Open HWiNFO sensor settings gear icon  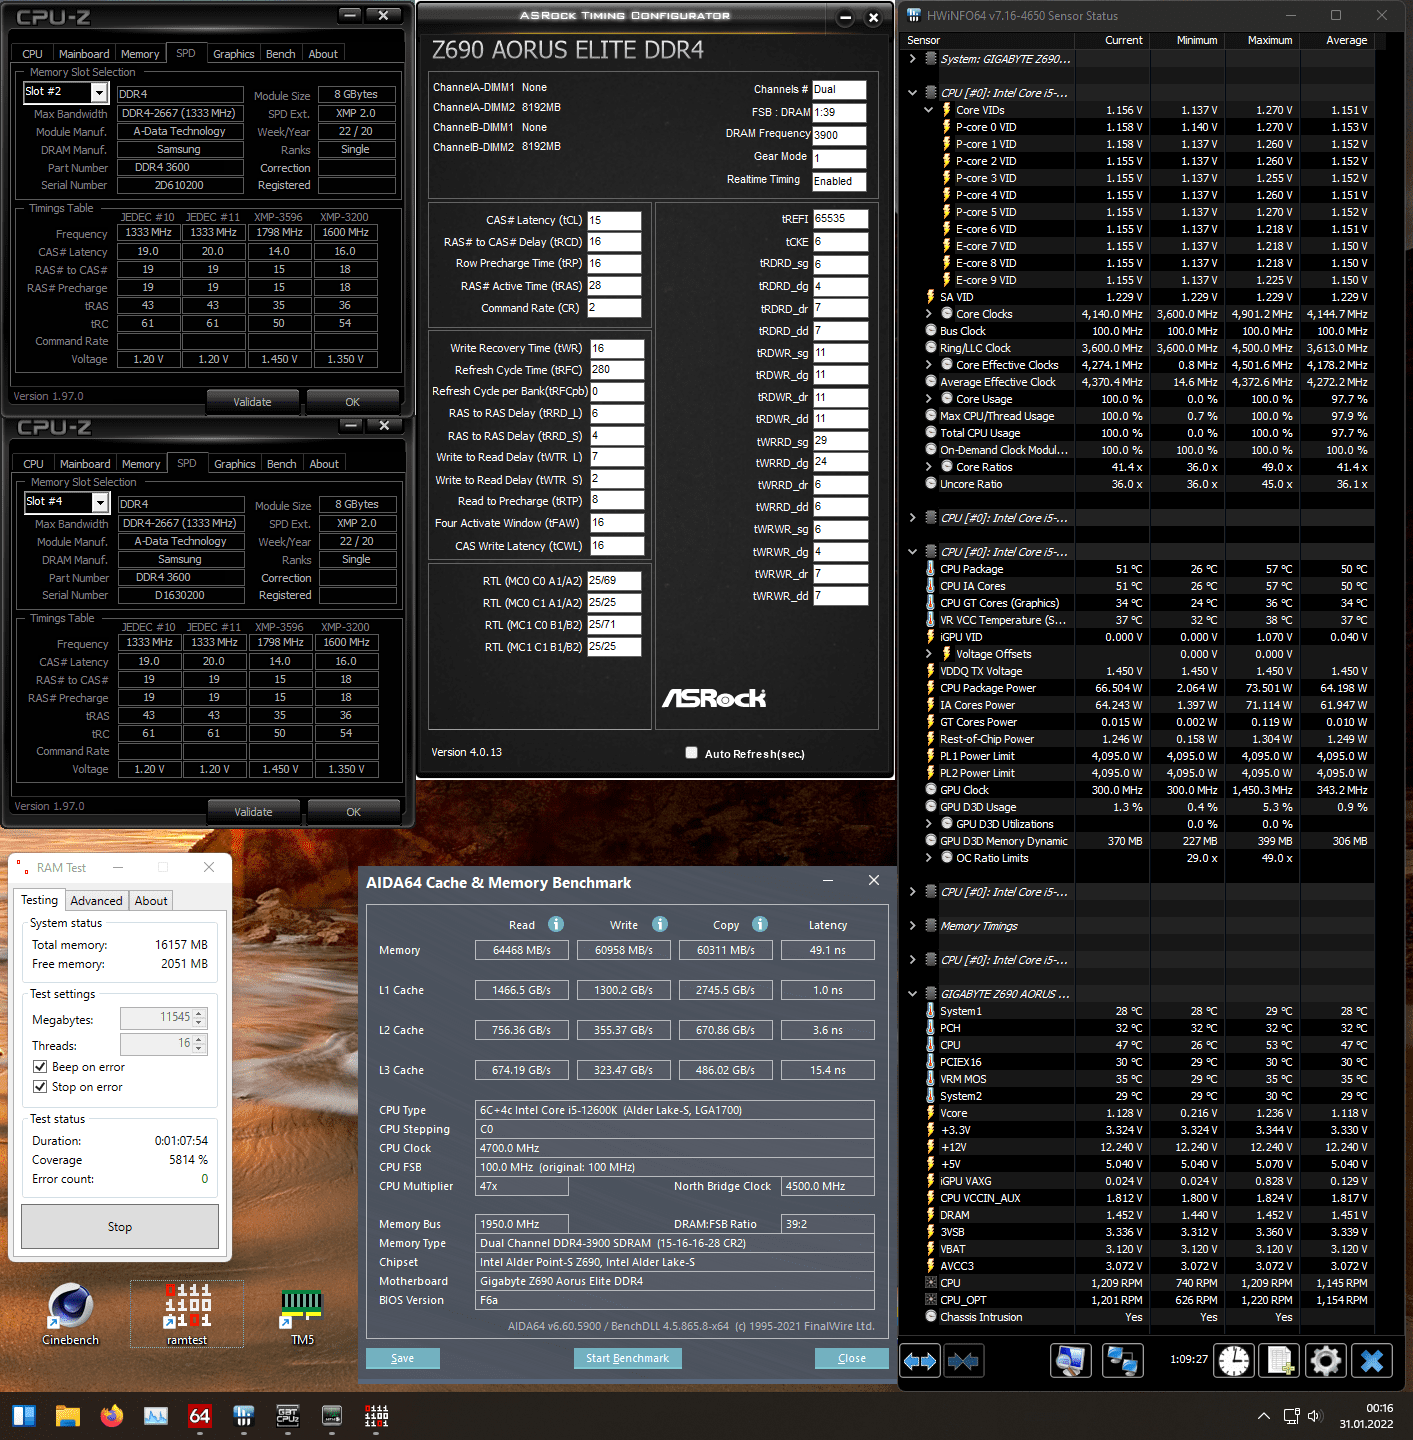tap(1326, 1361)
